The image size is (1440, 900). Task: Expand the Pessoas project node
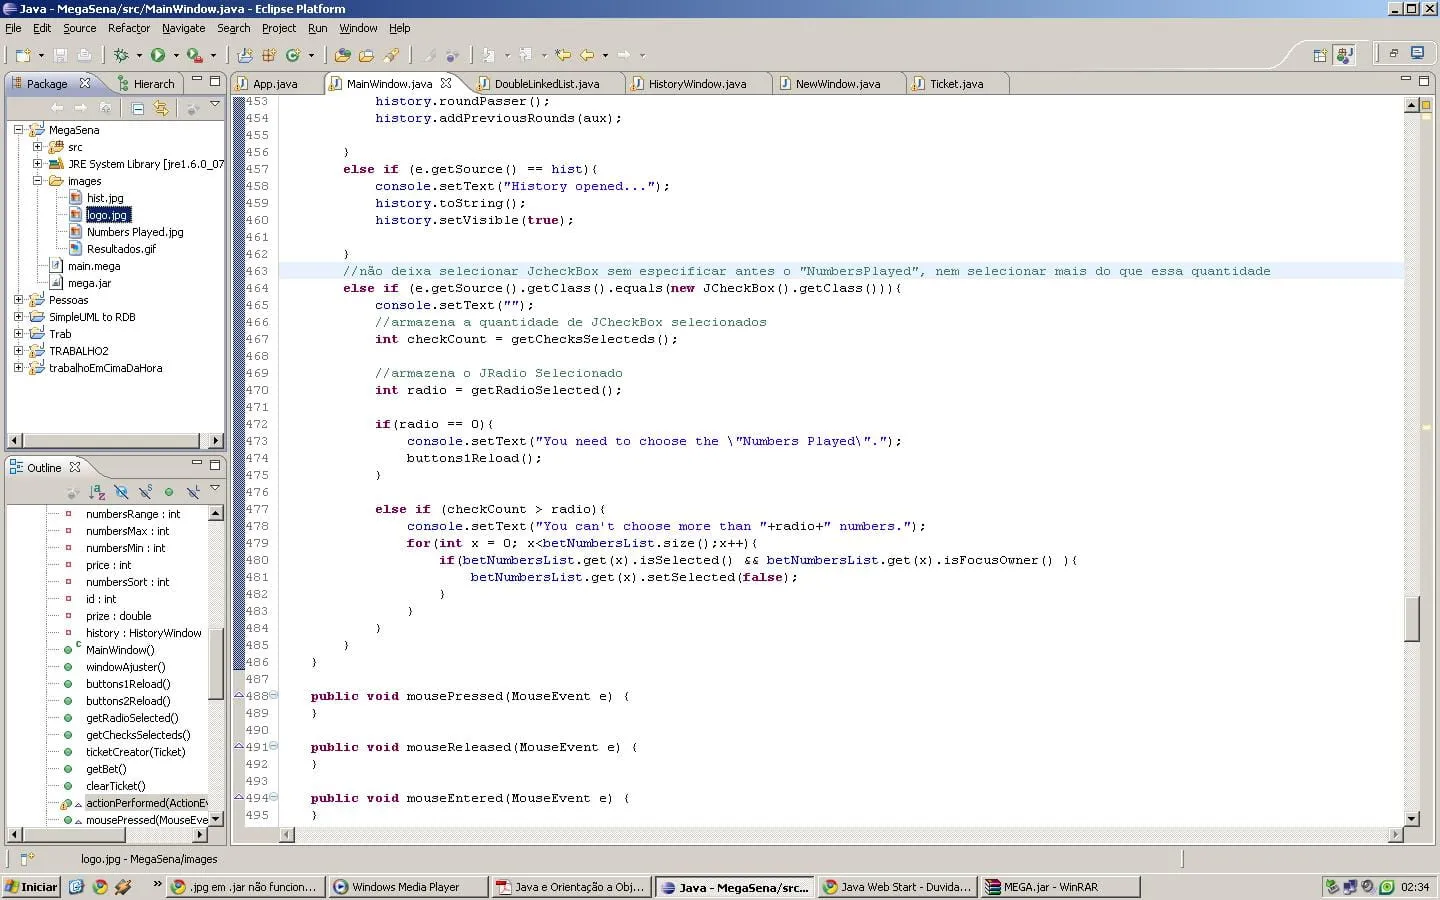18,300
